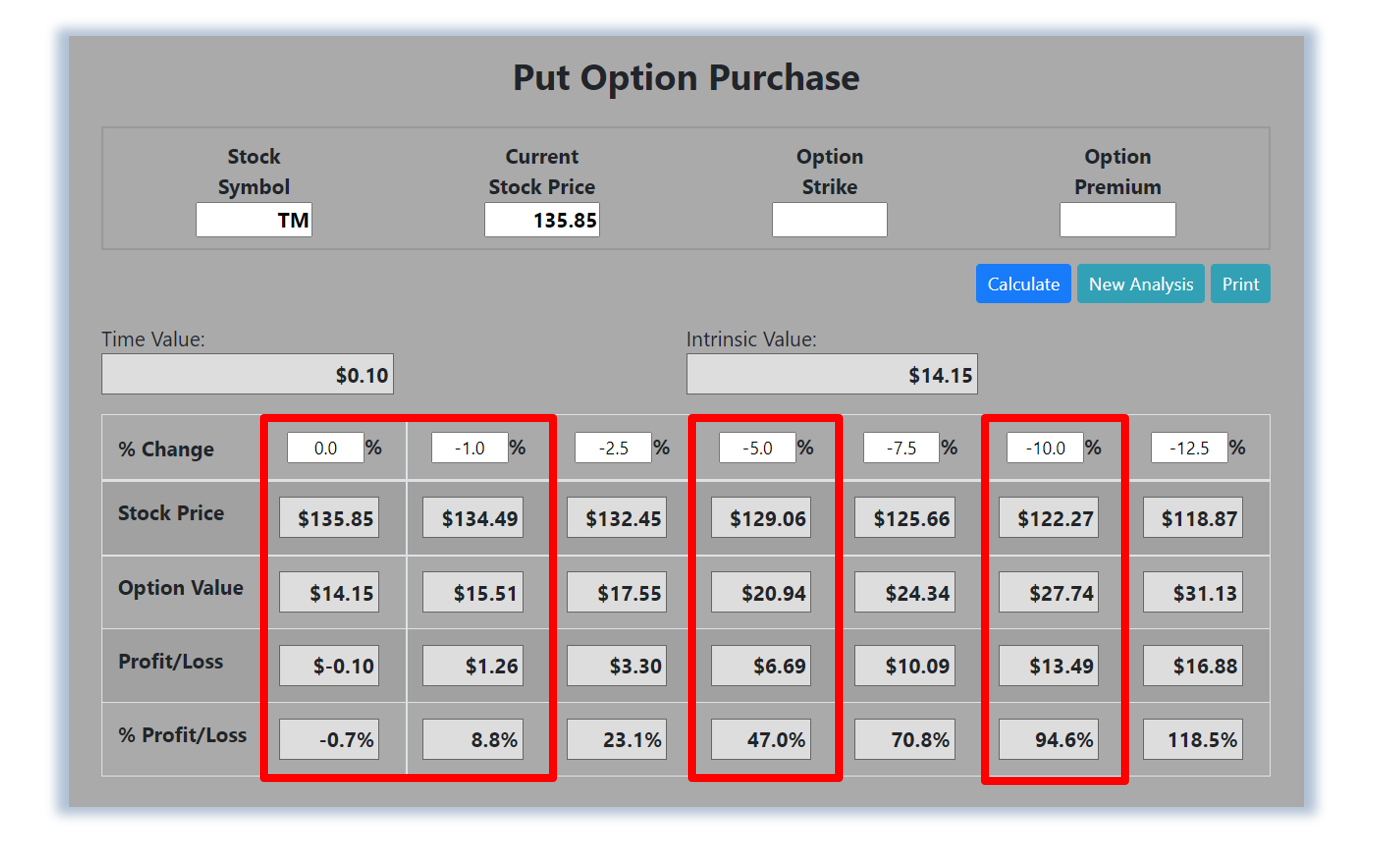Select stock price cell $134.49
Screen dimensions: 1376x846
[473, 518]
